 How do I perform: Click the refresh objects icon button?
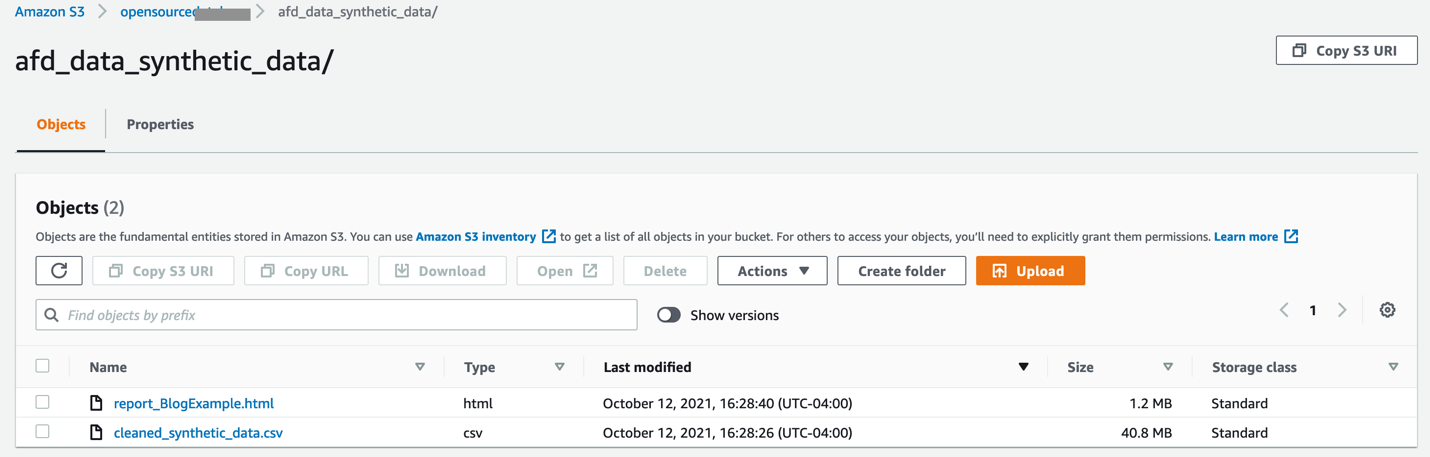click(x=59, y=271)
